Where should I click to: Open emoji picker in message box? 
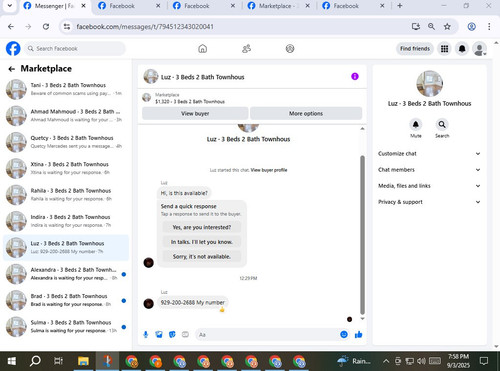click(x=344, y=334)
